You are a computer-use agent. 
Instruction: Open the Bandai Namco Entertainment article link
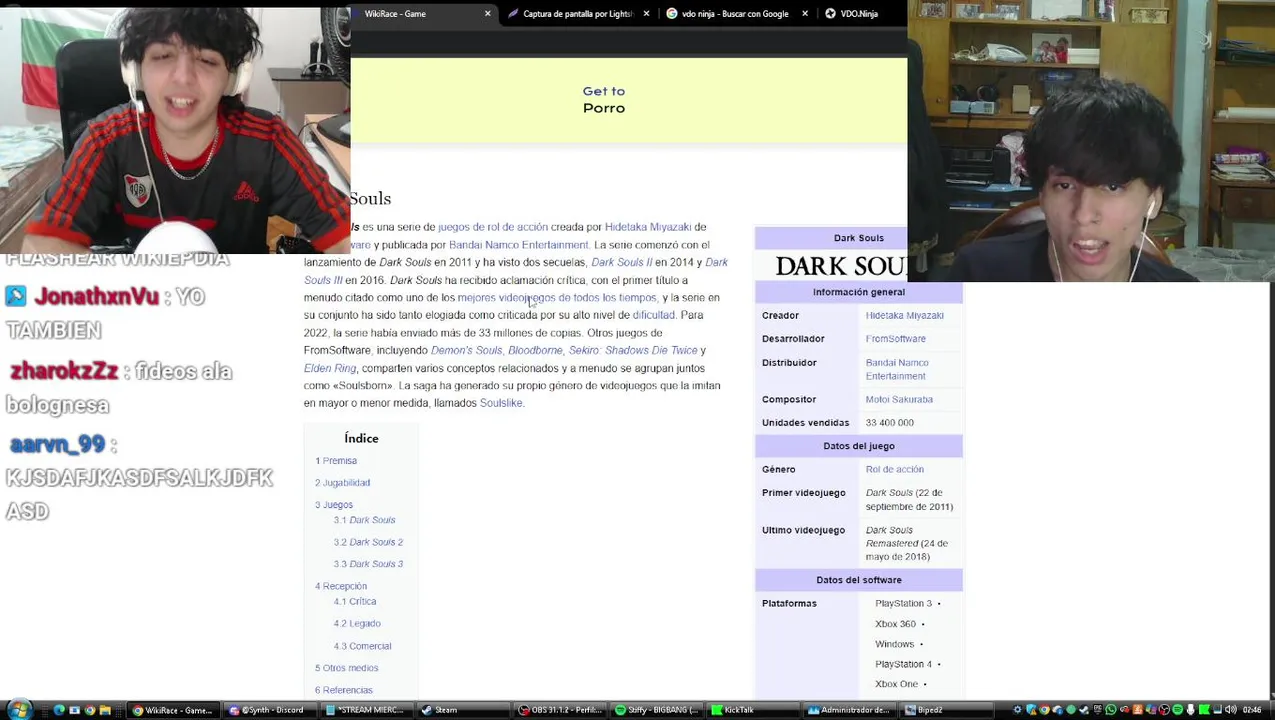518,245
